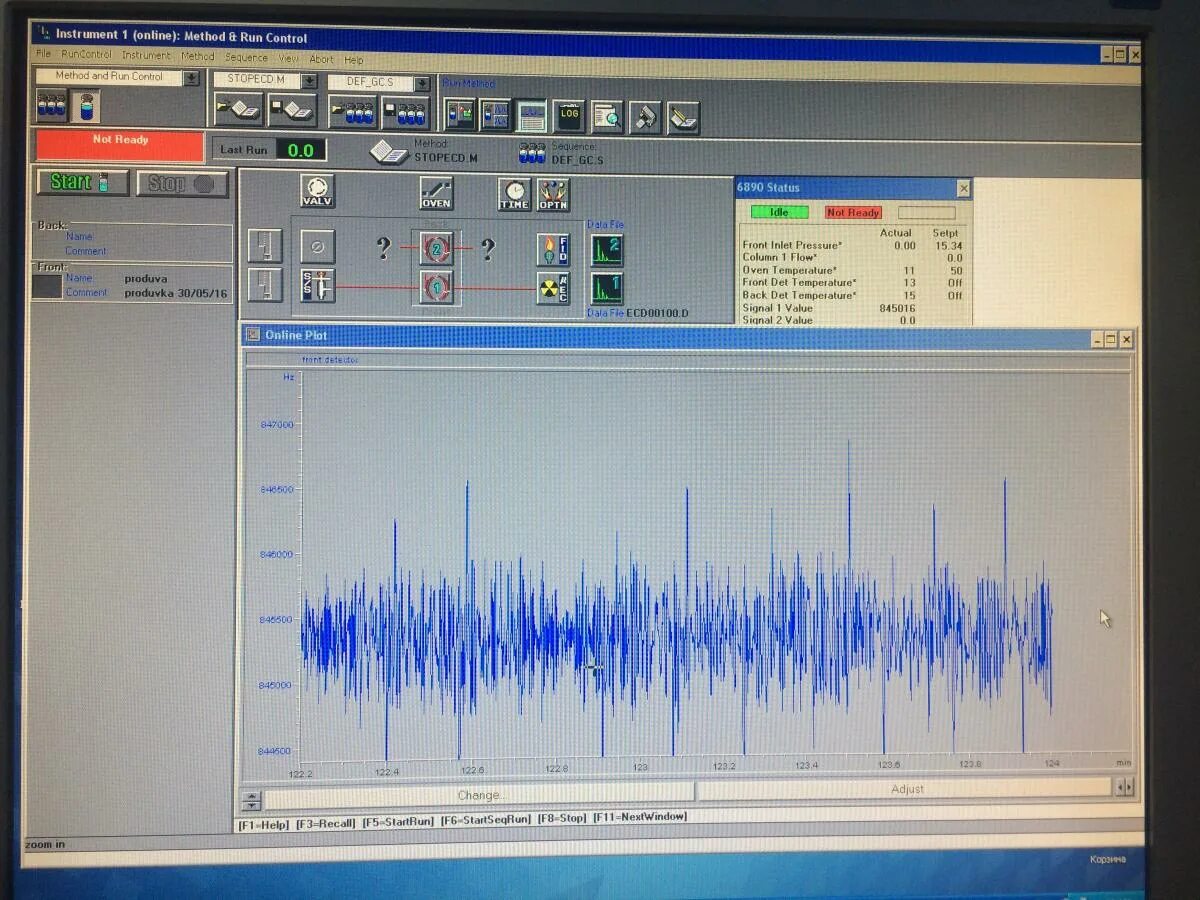Viewport: 1200px width, 900px height.
Task: Click the Front Inlet Pressure row
Action: 852,245
